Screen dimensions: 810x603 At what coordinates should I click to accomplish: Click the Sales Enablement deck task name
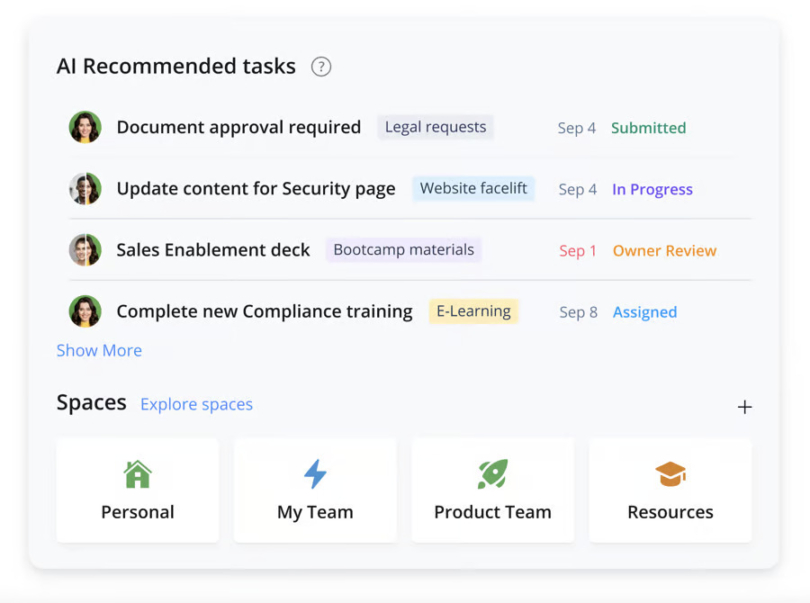click(213, 250)
